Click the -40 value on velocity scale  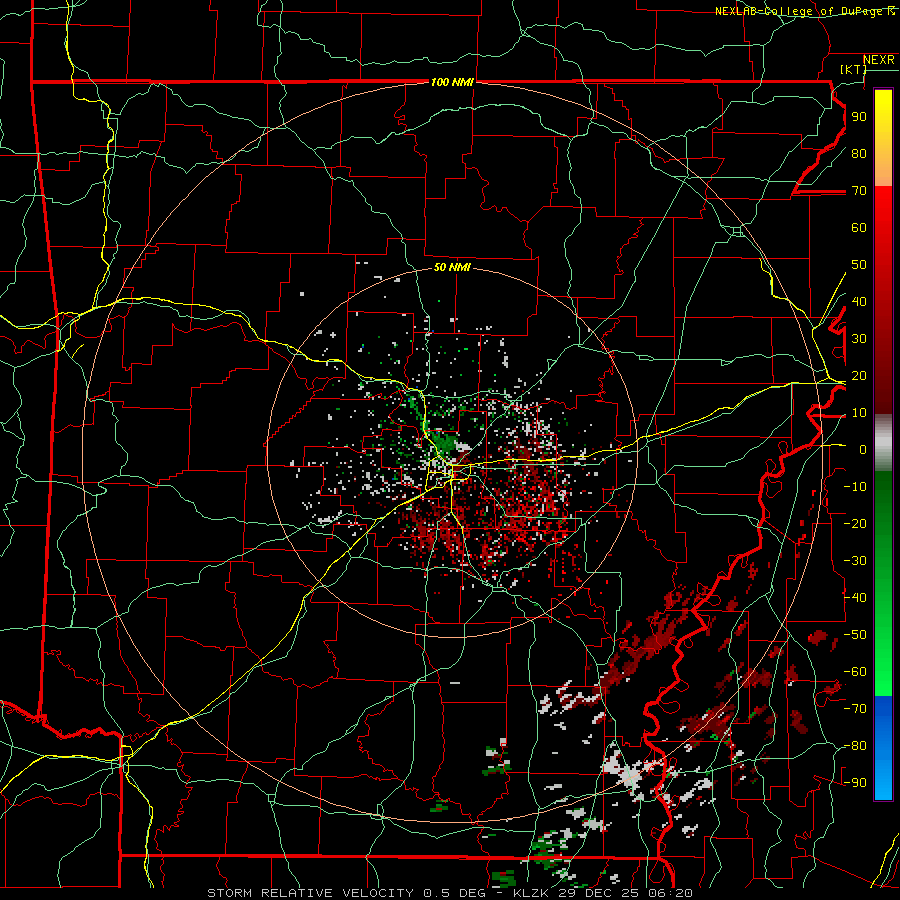855,598
